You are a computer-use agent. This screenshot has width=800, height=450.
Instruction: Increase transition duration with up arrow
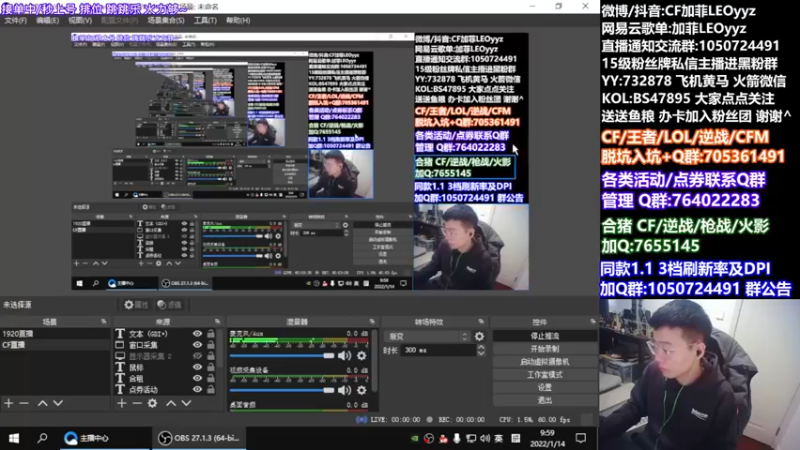click(481, 347)
